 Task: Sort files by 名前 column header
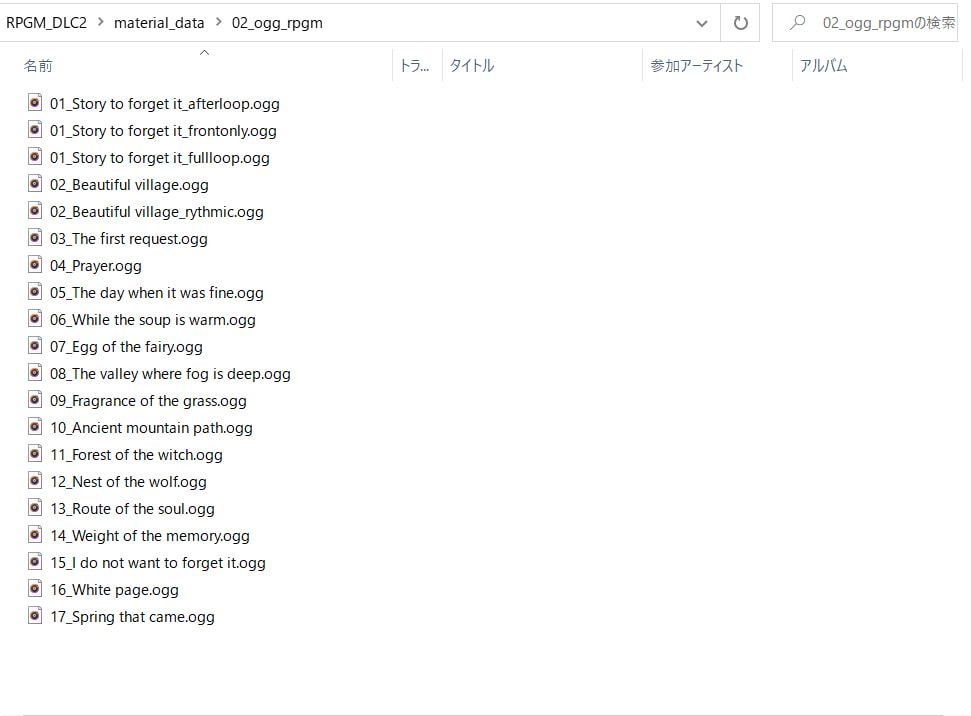(x=38, y=66)
